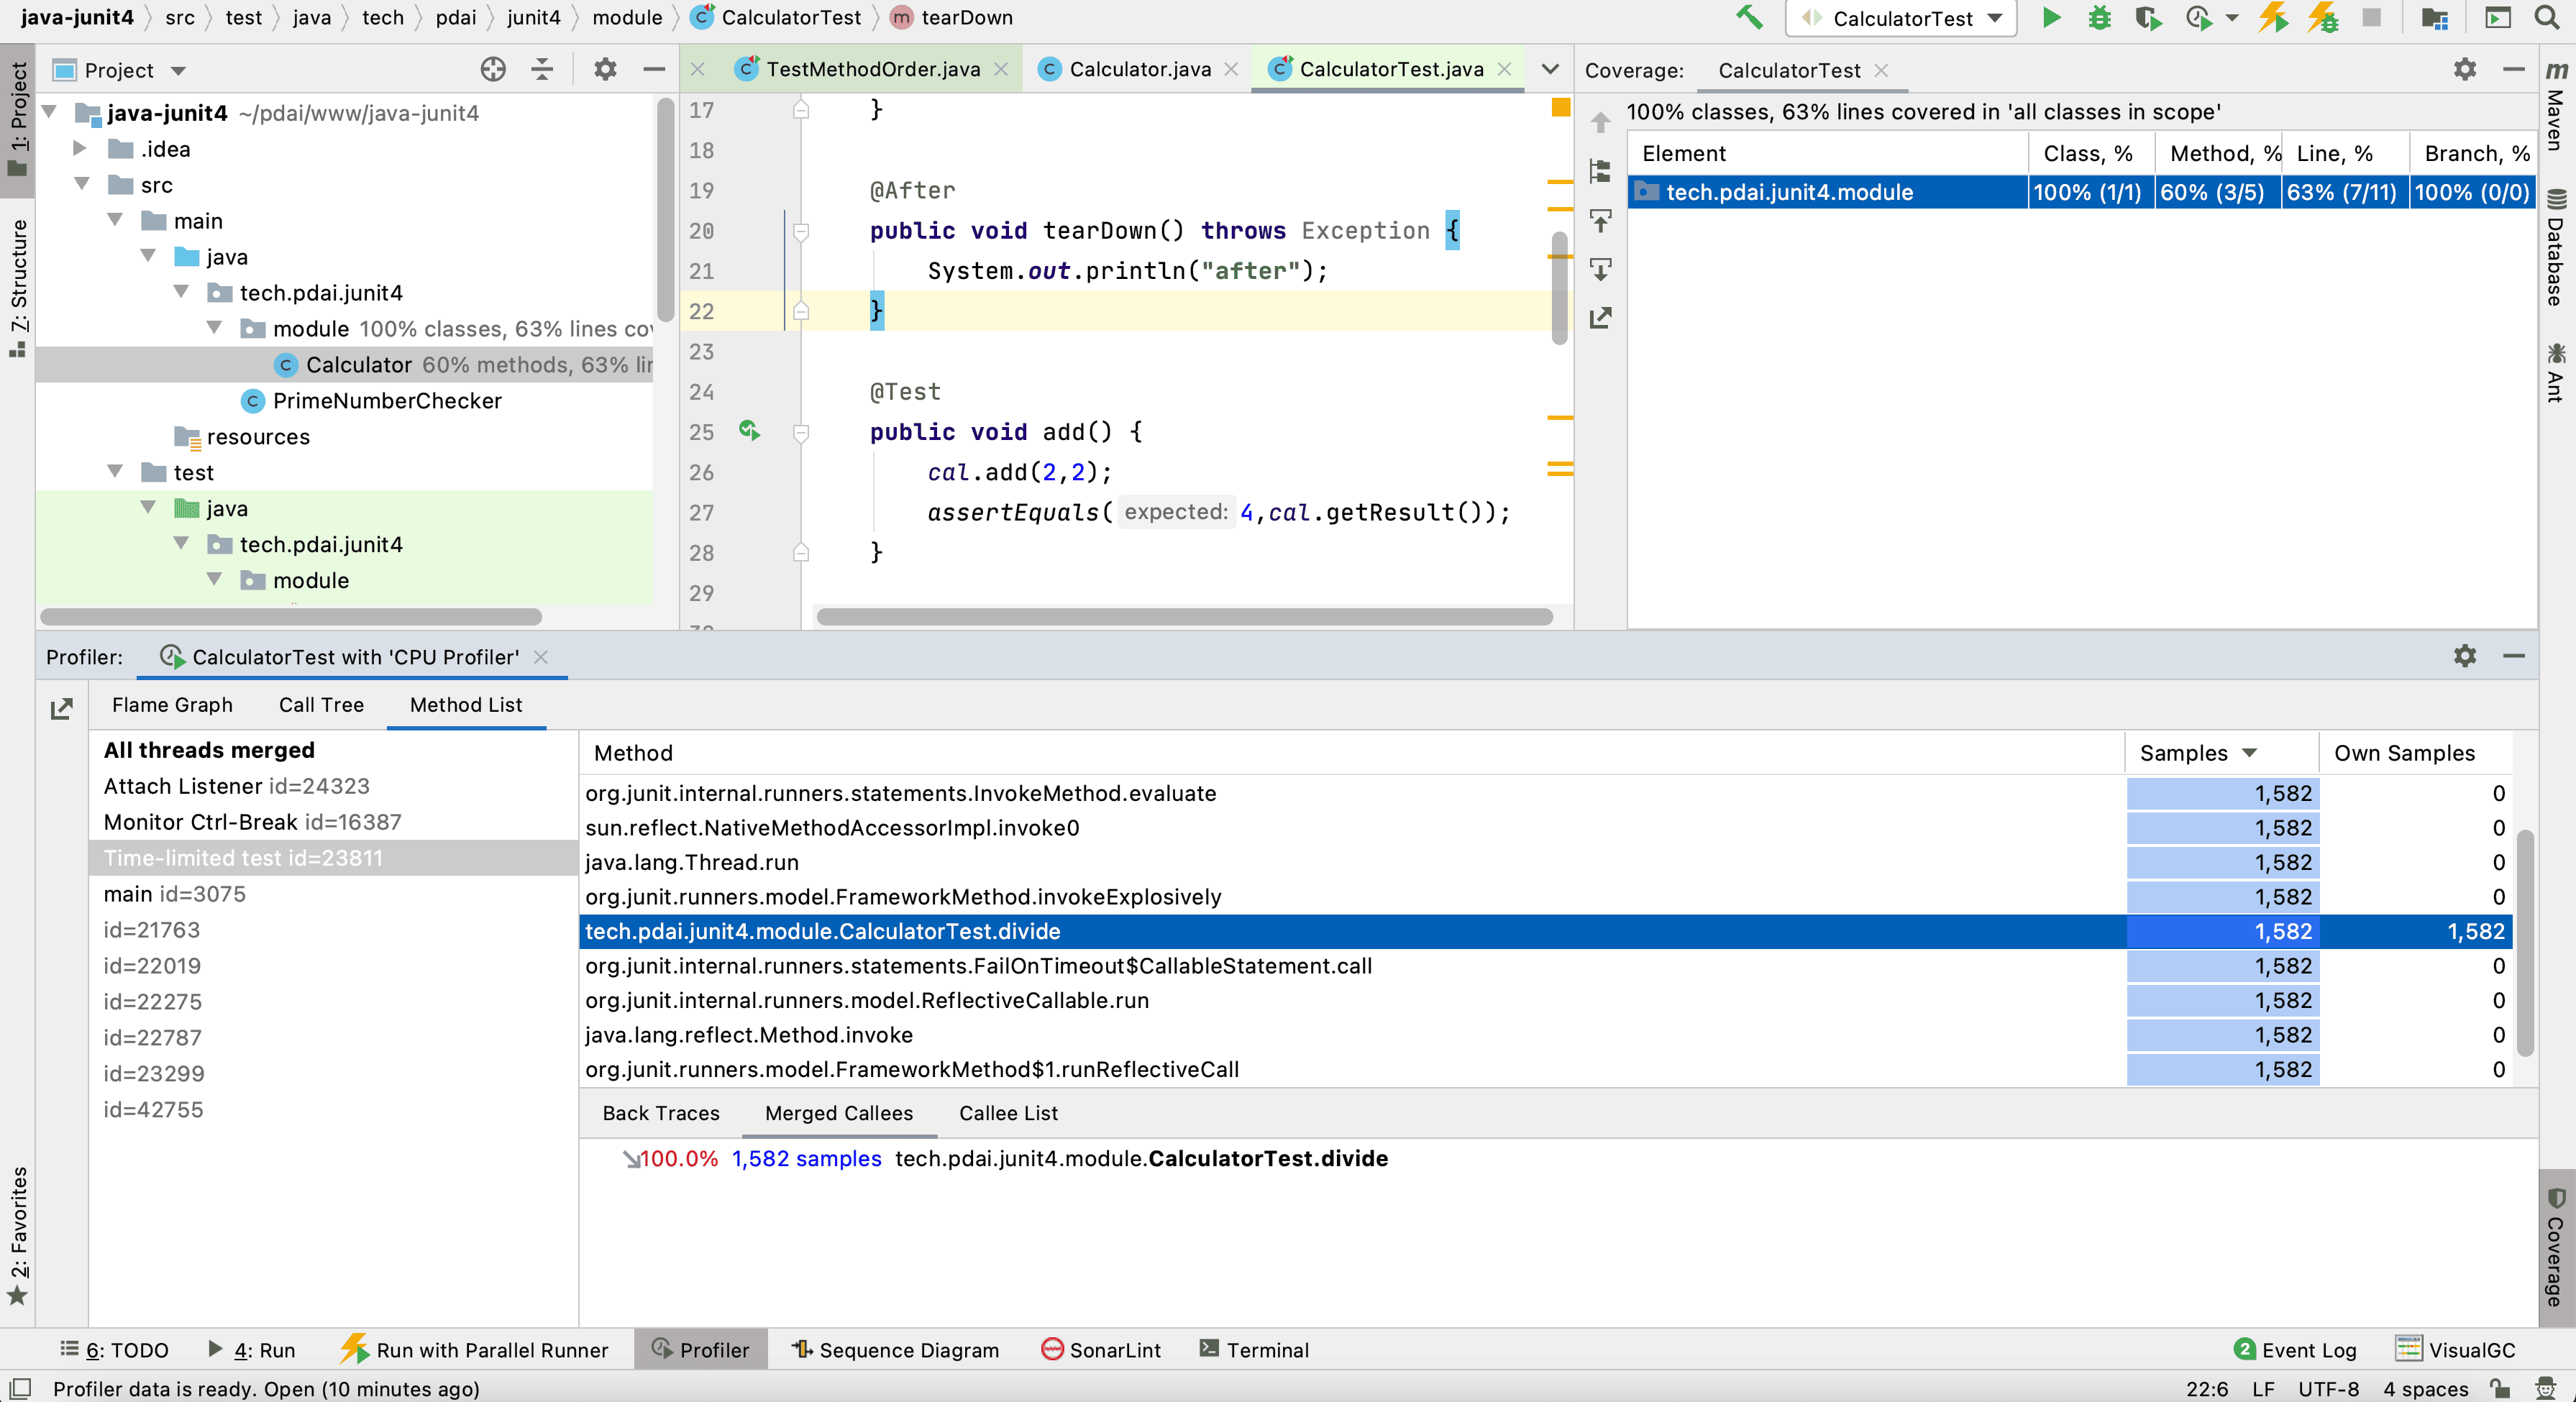2576x1402 pixels.
Task: Collapse the src folder in project tree
Action: pyautogui.click(x=83, y=185)
